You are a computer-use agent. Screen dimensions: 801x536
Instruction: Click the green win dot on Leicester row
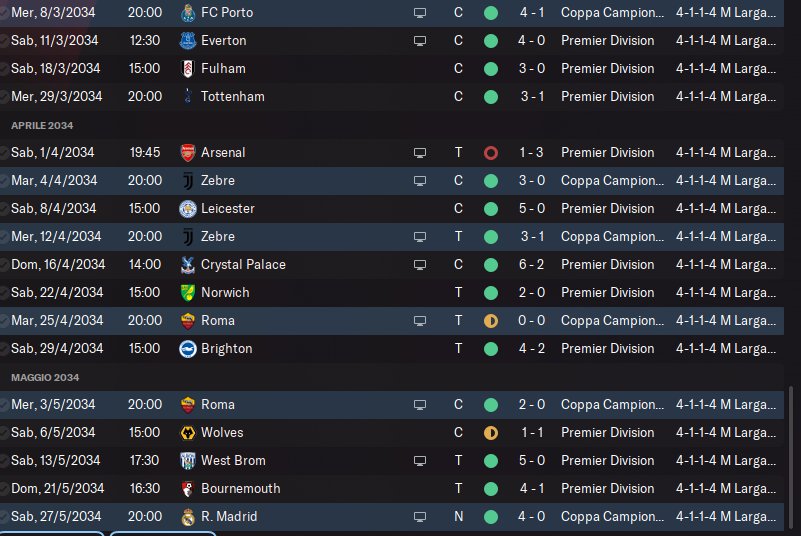(x=490, y=209)
